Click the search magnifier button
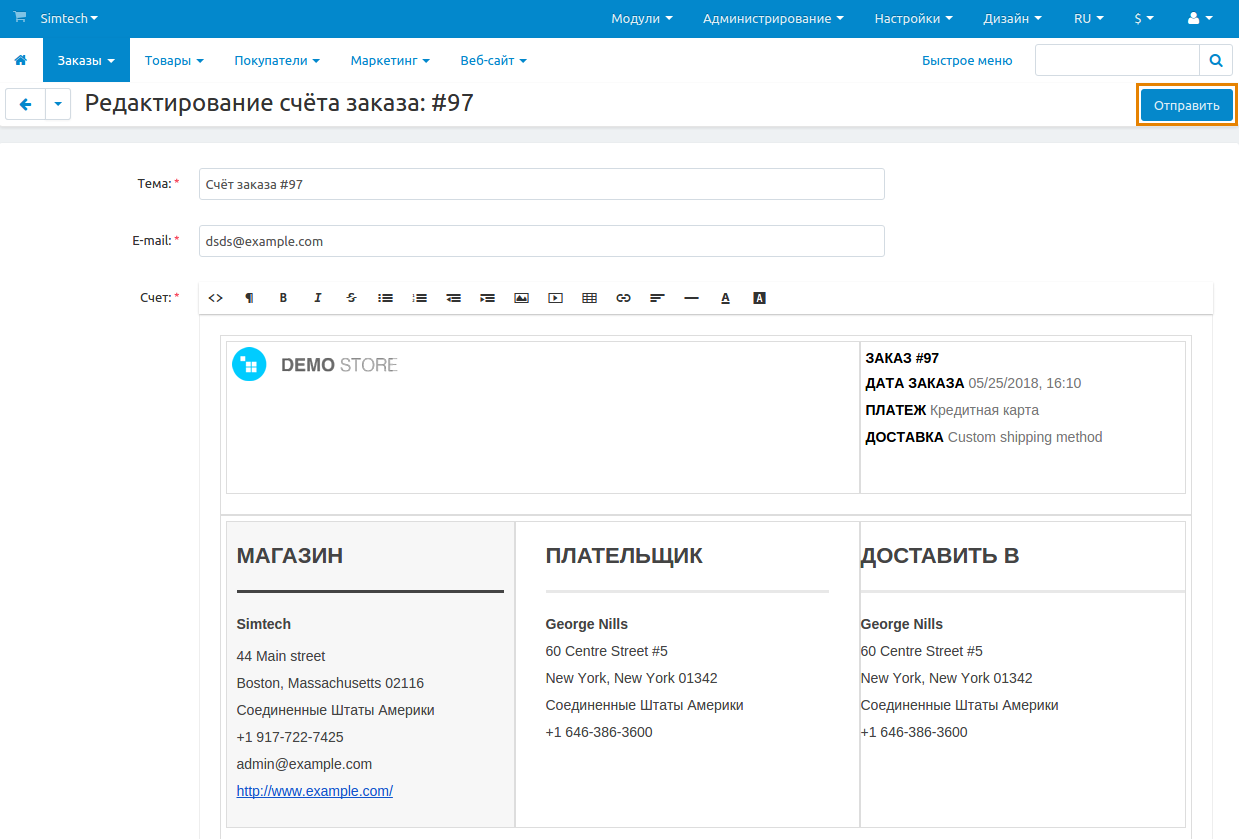The height and width of the screenshot is (839, 1239). pyautogui.click(x=1215, y=61)
